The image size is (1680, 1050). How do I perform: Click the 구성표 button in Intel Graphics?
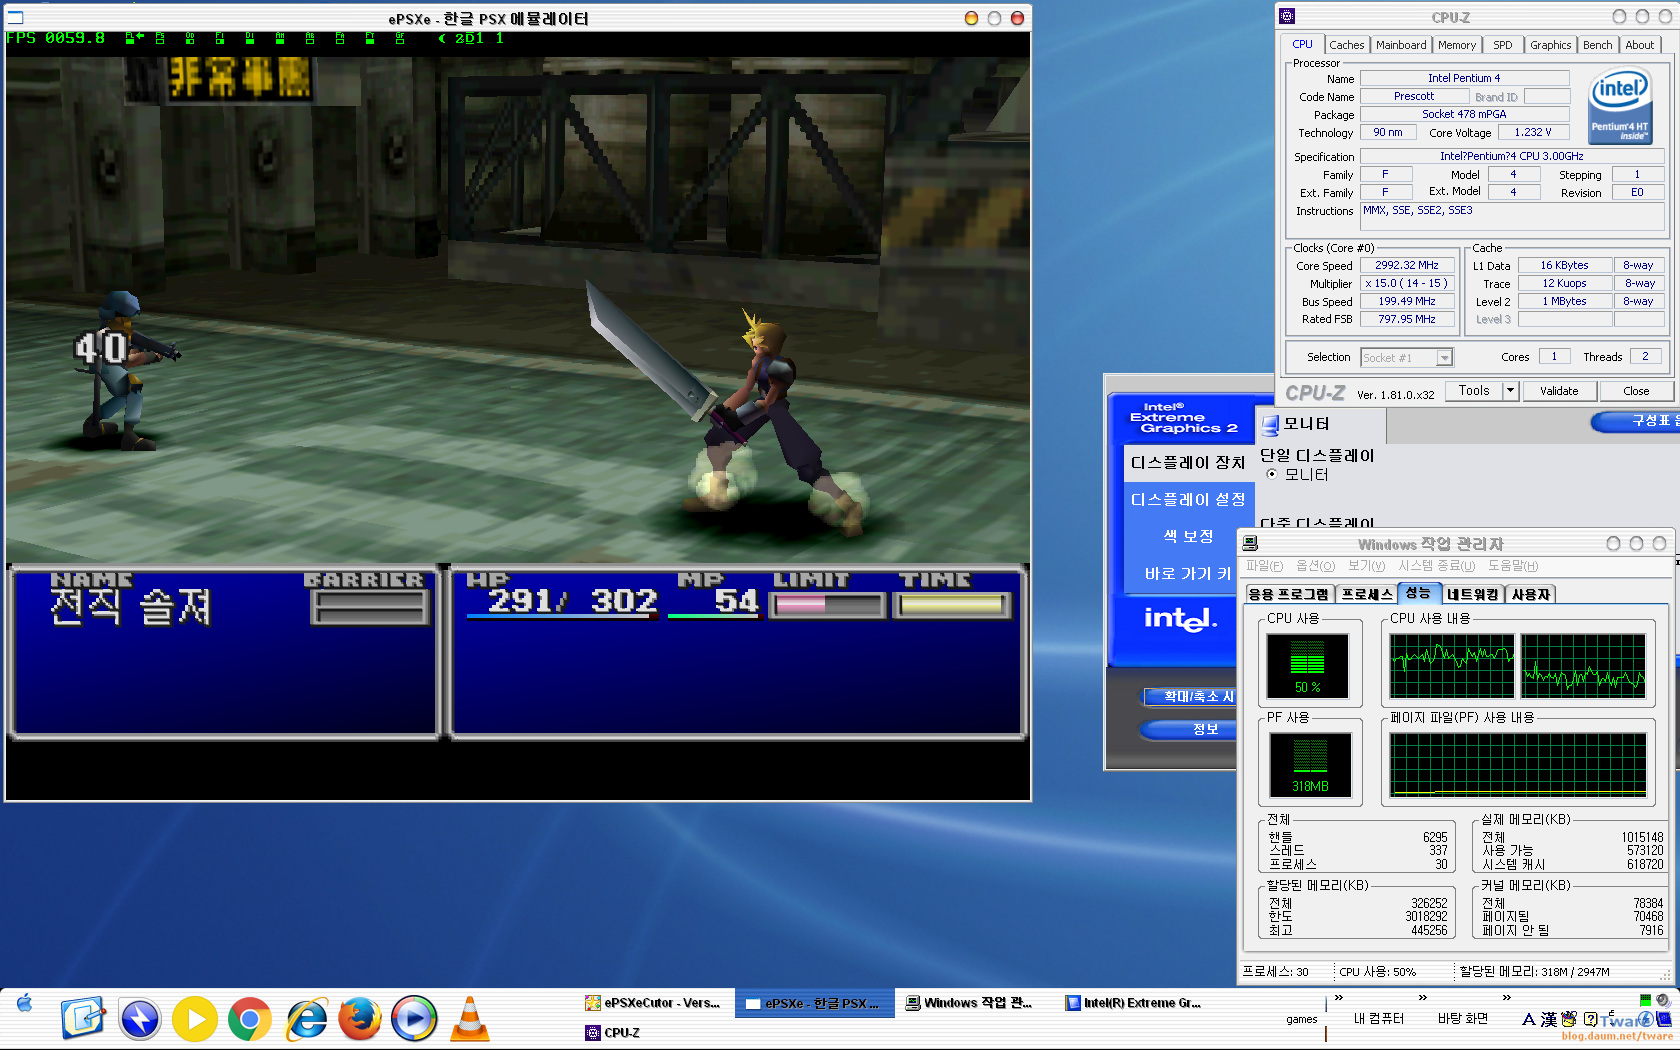click(x=1636, y=421)
